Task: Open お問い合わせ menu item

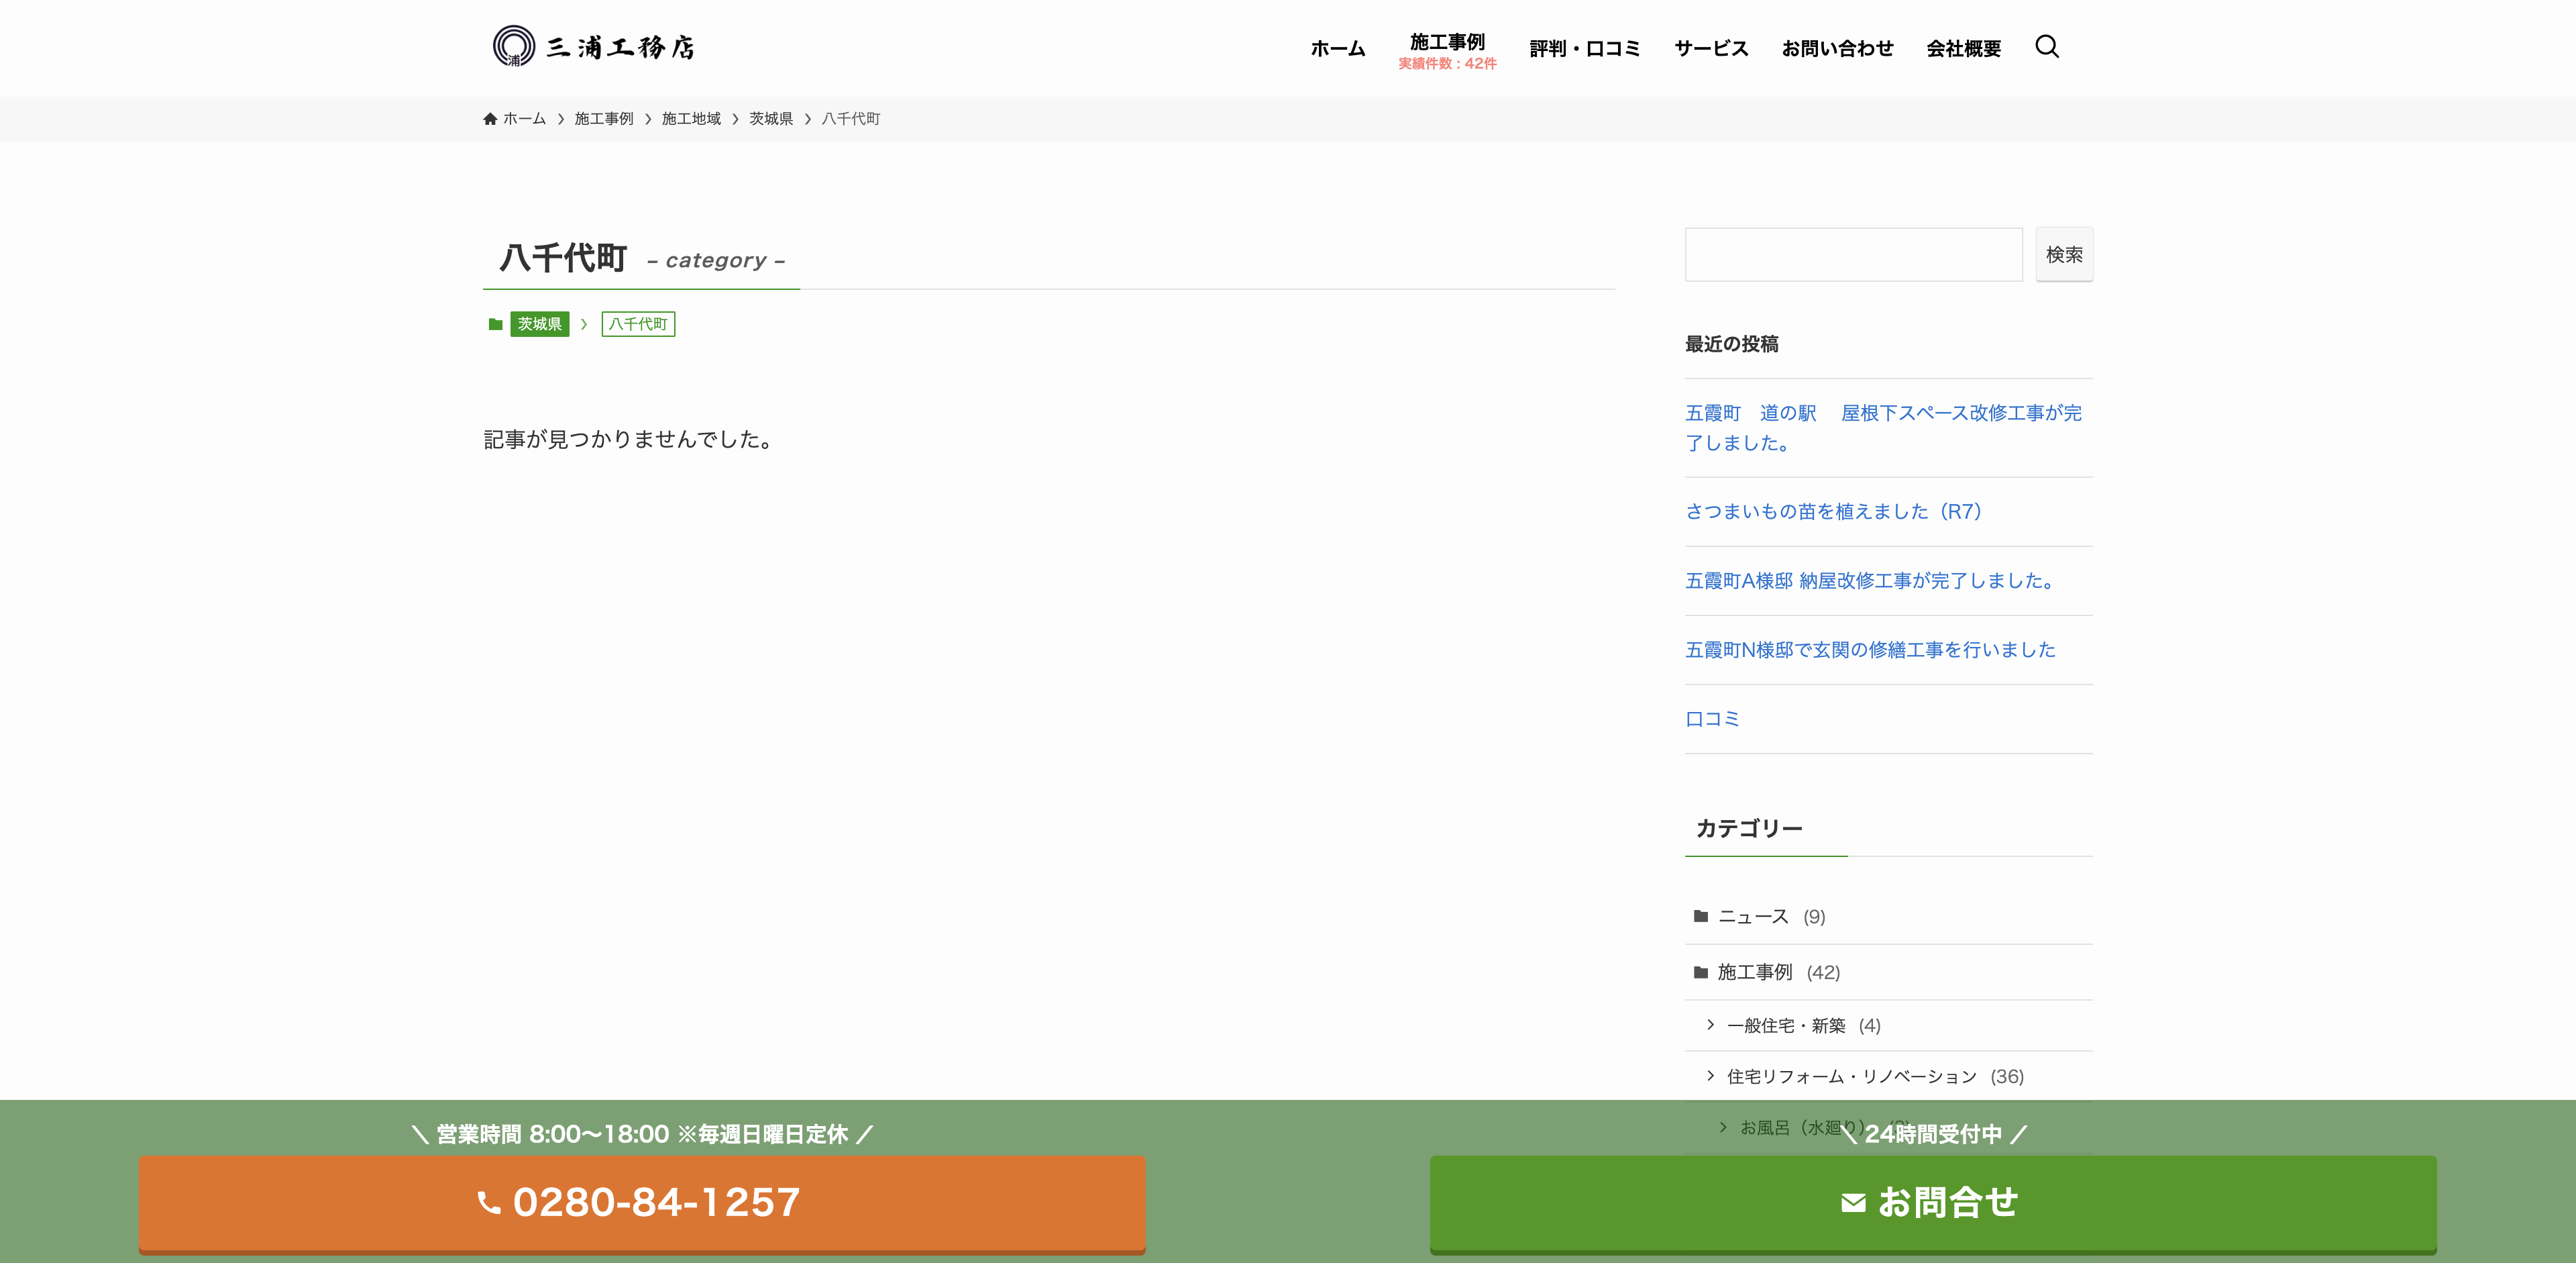Action: (x=1837, y=48)
